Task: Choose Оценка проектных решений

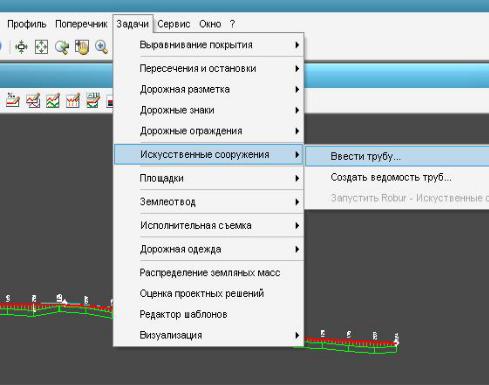Action: pyautogui.click(x=208, y=294)
